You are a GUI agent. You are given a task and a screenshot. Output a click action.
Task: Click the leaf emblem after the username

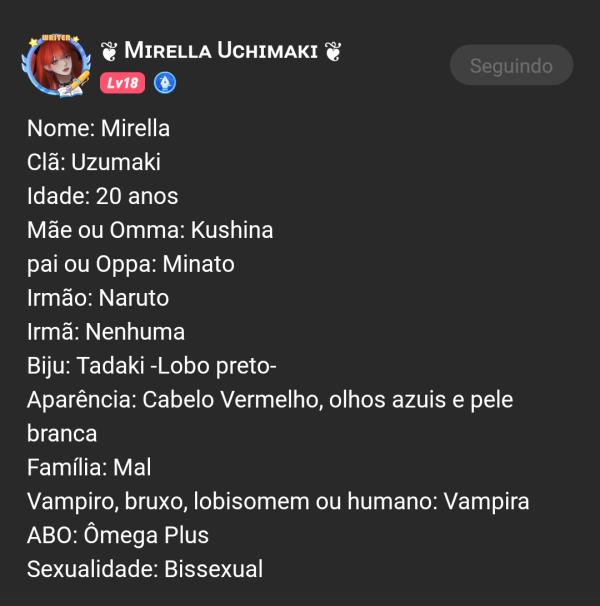(x=333, y=51)
